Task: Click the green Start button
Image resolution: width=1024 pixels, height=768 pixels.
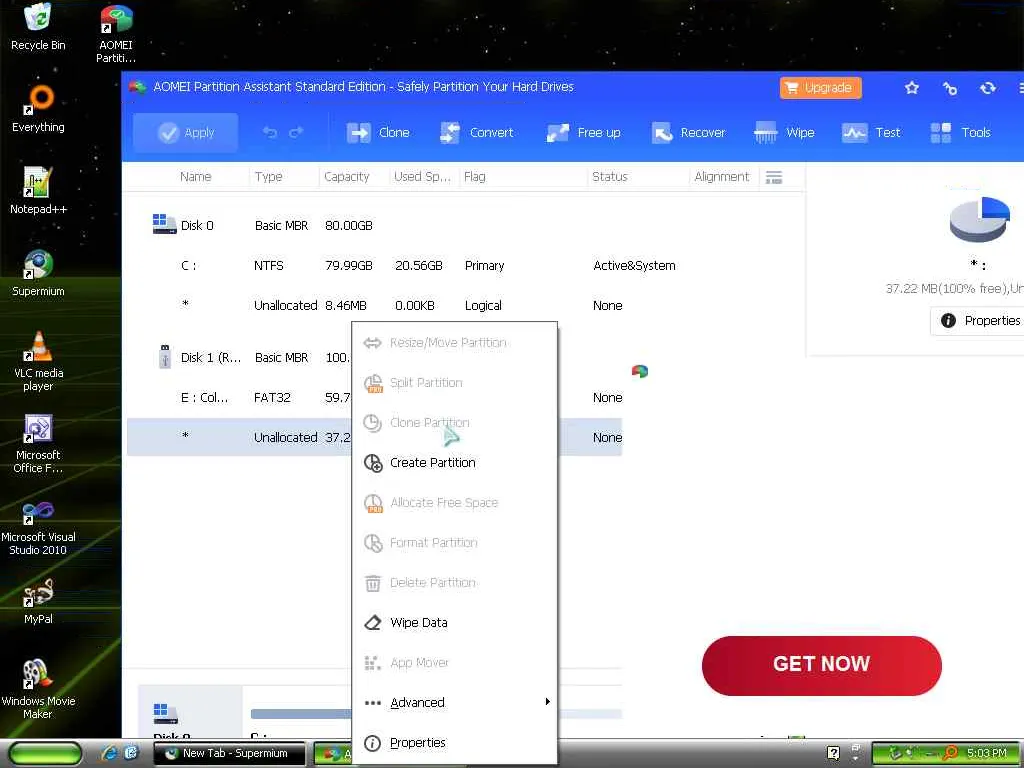Action: pos(44,754)
